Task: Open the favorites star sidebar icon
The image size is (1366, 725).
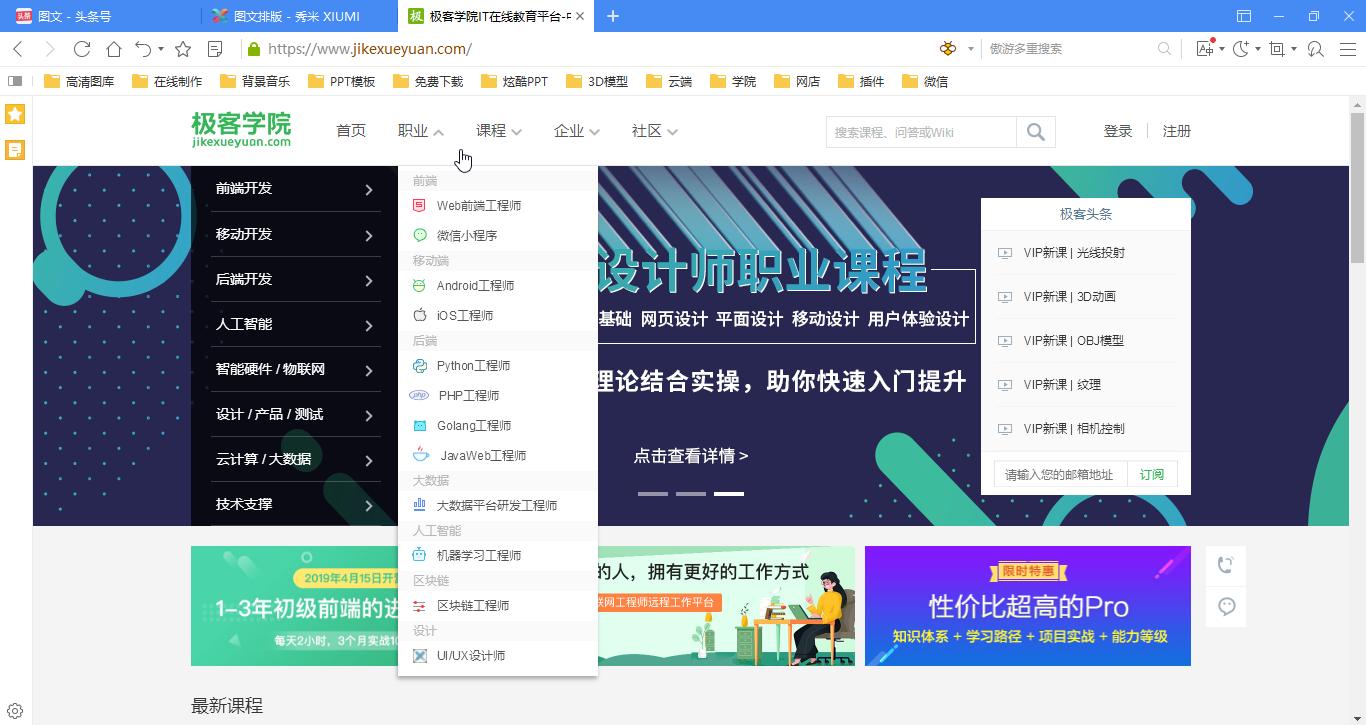Action: pos(15,114)
